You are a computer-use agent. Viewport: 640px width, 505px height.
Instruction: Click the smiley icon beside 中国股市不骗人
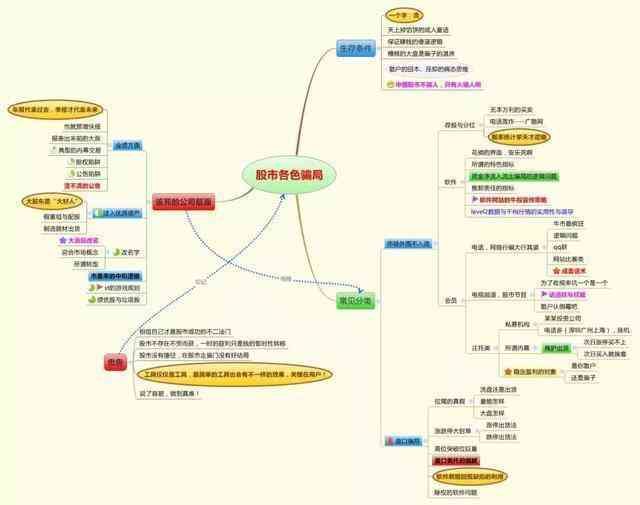click(x=391, y=85)
